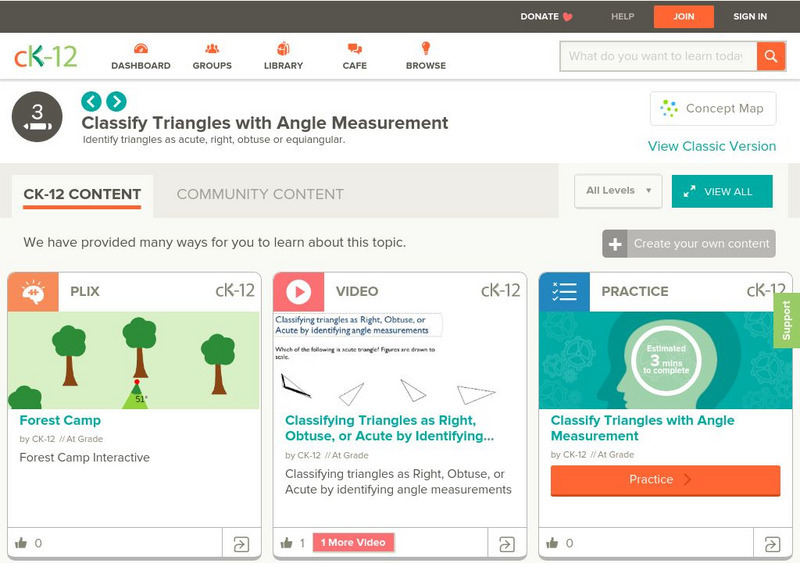Click the grade 3 pencil badge
Image resolution: width=800 pixels, height=563 pixels.
coord(37,117)
